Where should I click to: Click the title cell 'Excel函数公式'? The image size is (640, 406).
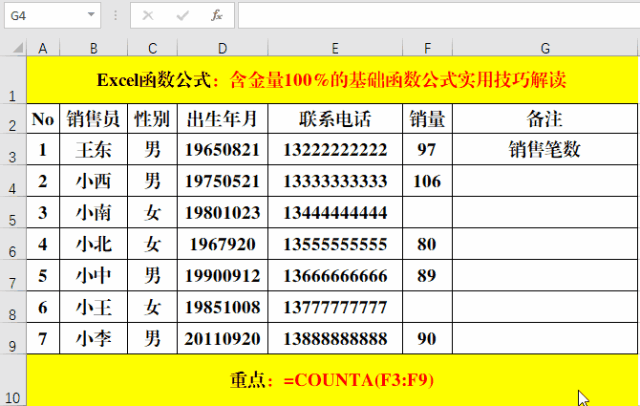coord(332,80)
